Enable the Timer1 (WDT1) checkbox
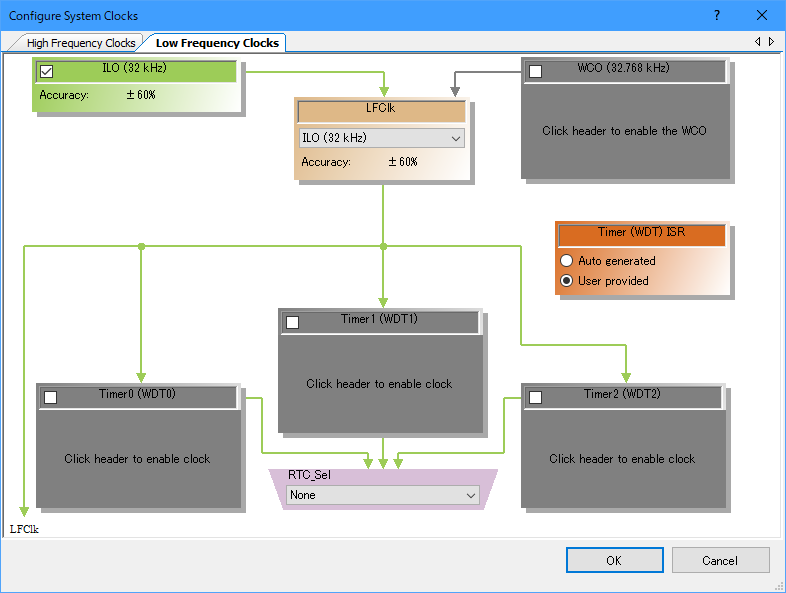 coord(292,322)
